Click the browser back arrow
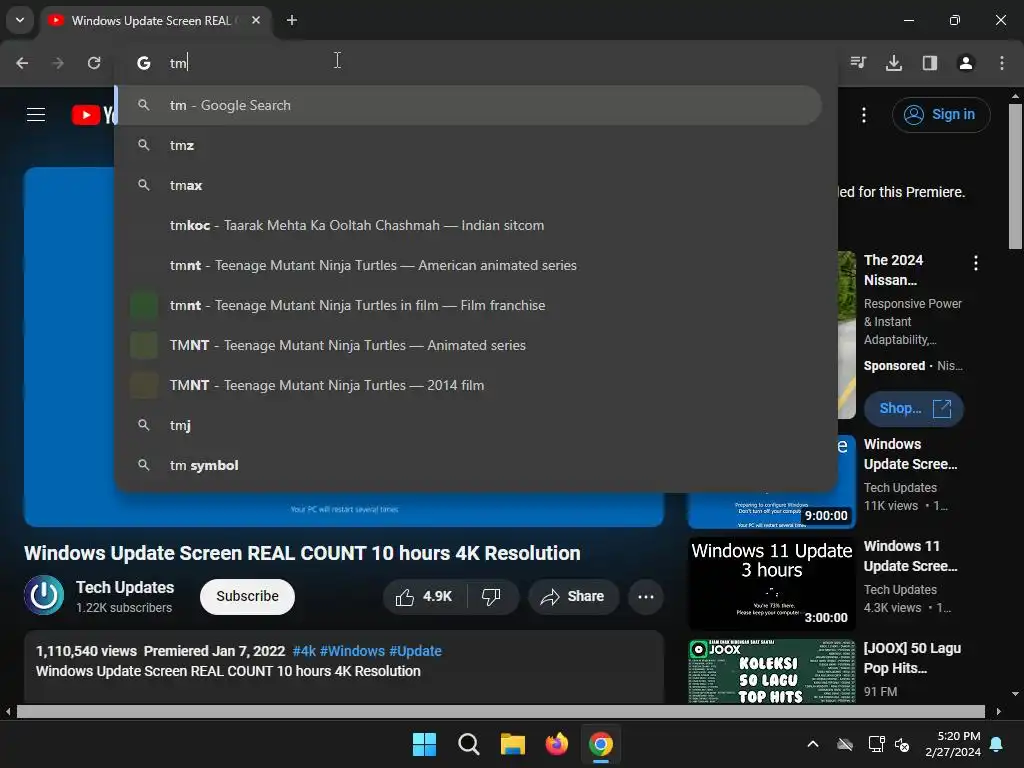The height and width of the screenshot is (768, 1024). (22, 63)
